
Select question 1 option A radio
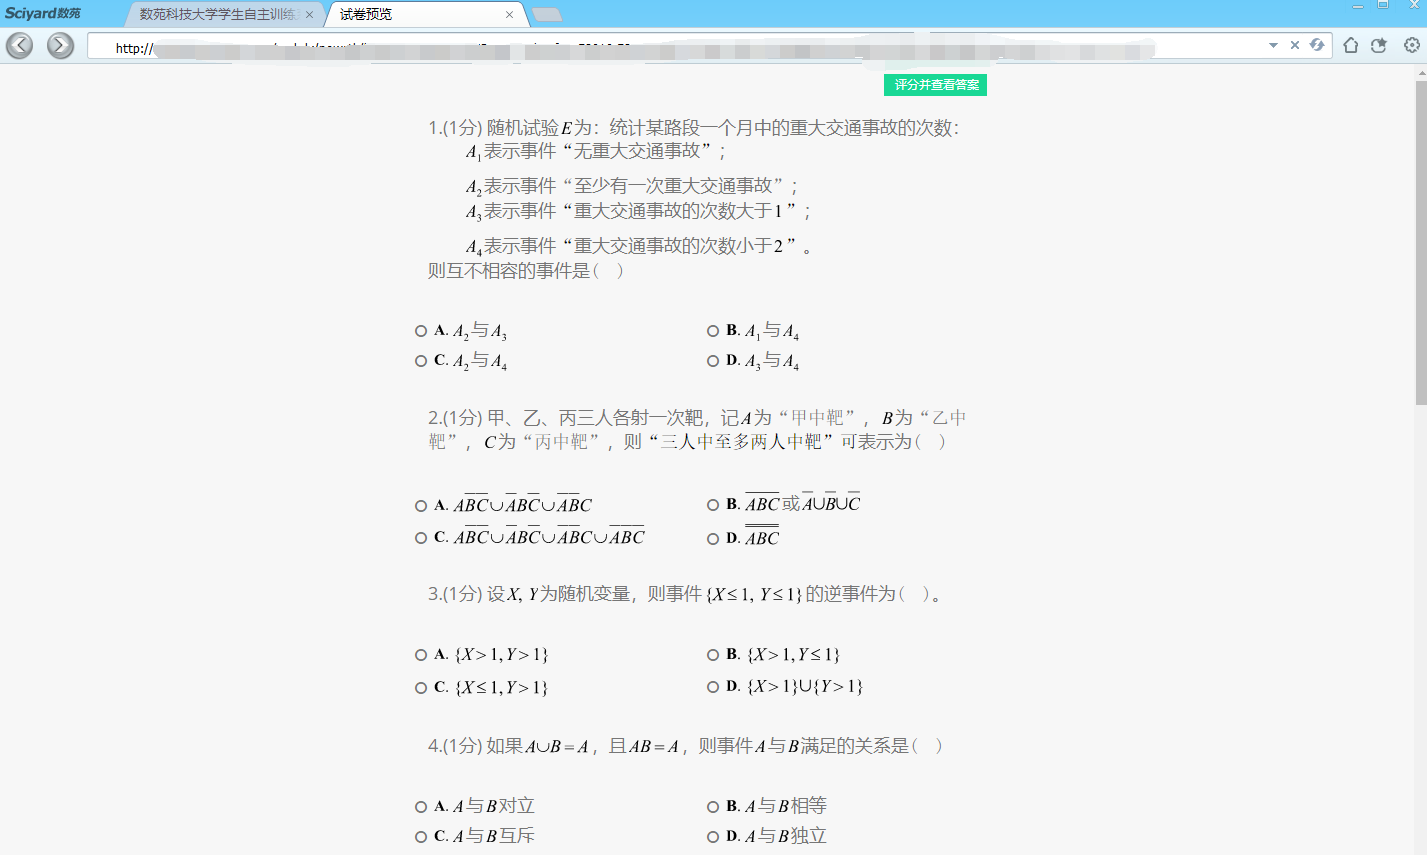coord(421,331)
